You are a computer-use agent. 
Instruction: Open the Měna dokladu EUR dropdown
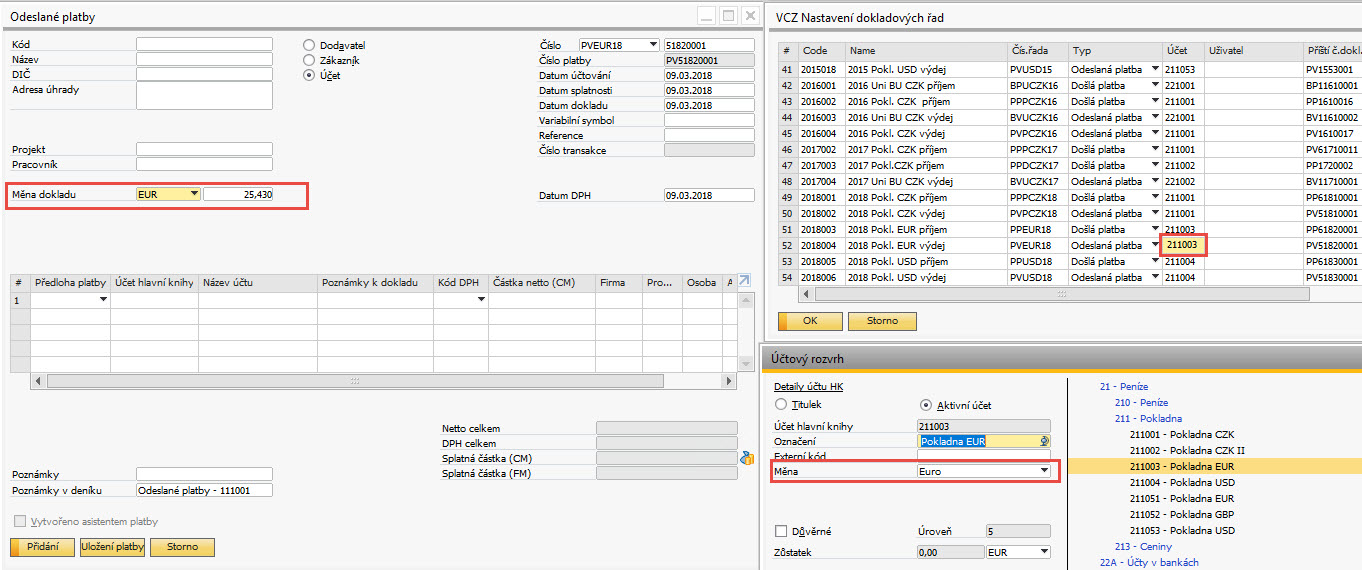click(x=193, y=194)
